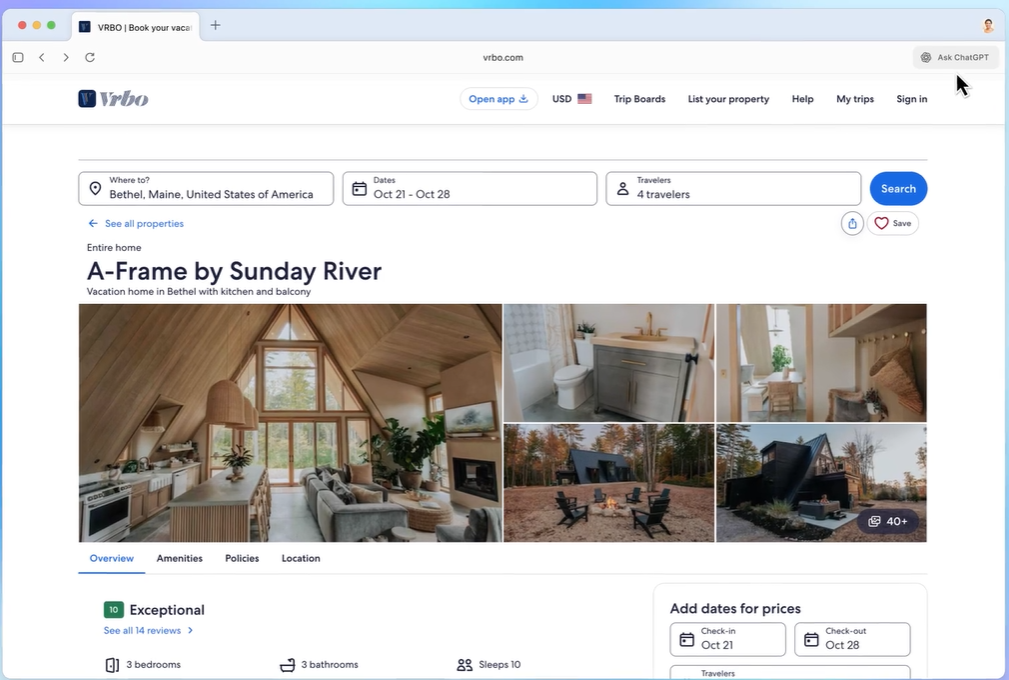Image resolution: width=1009 pixels, height=680 pixels.
Task: Switch to the Overview tab
Action: click(x=111, y=558)
